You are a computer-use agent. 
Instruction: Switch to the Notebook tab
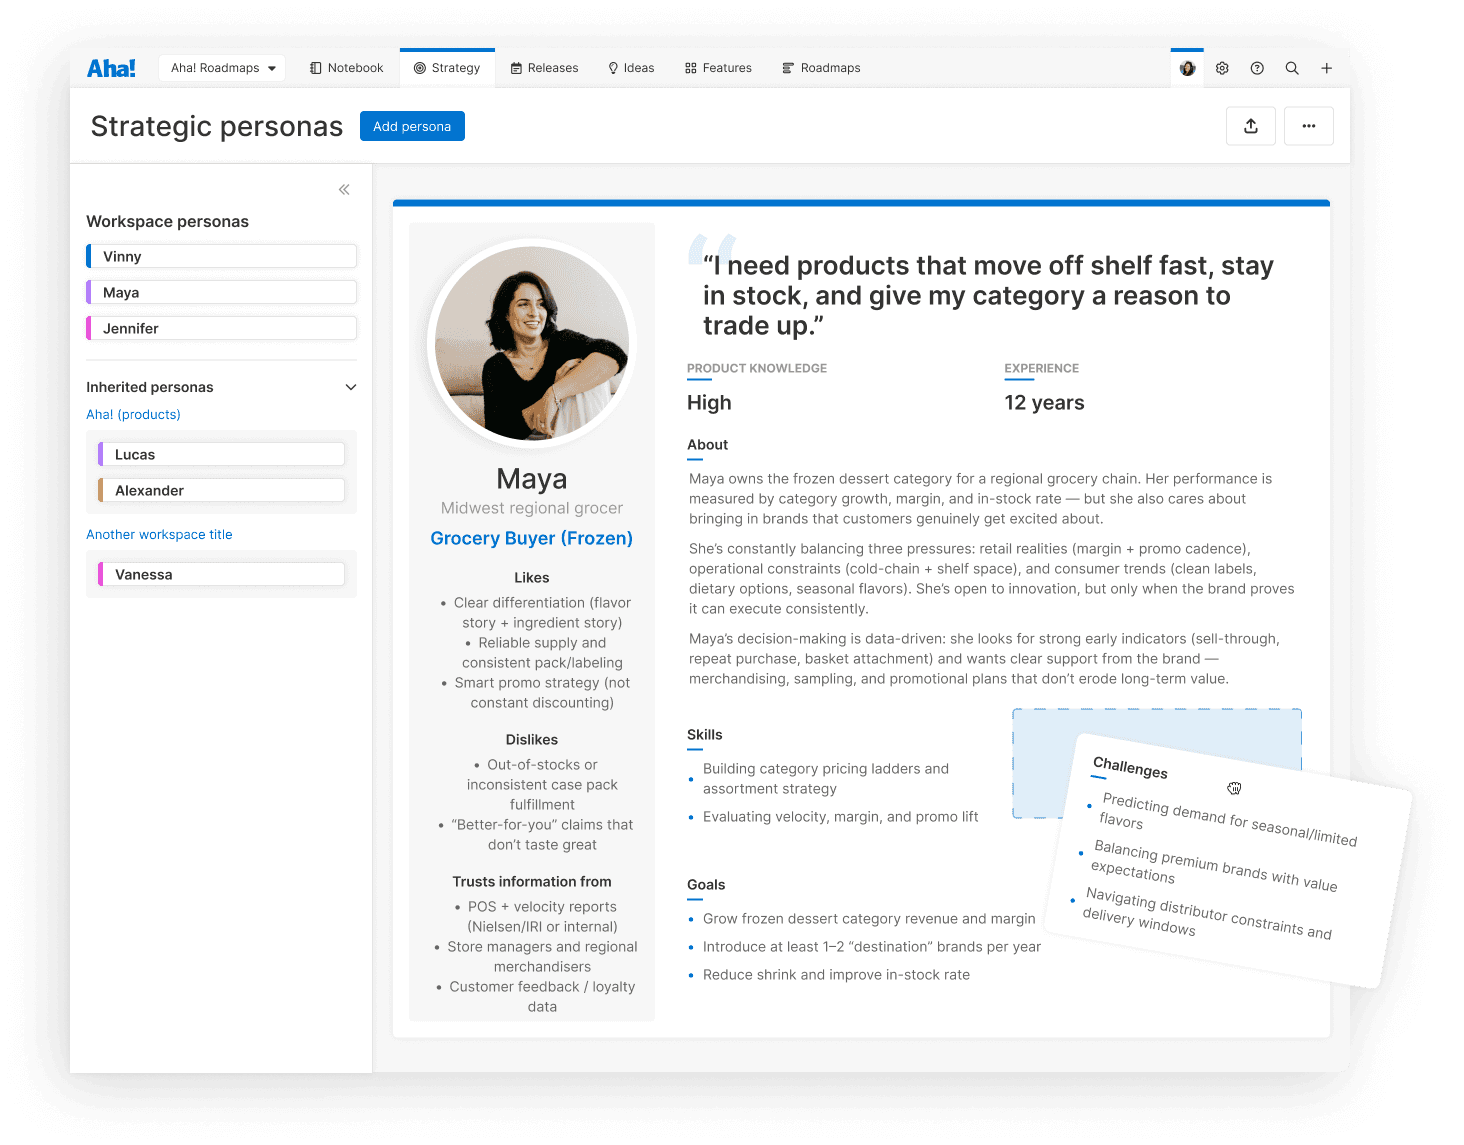coord(347,68)
